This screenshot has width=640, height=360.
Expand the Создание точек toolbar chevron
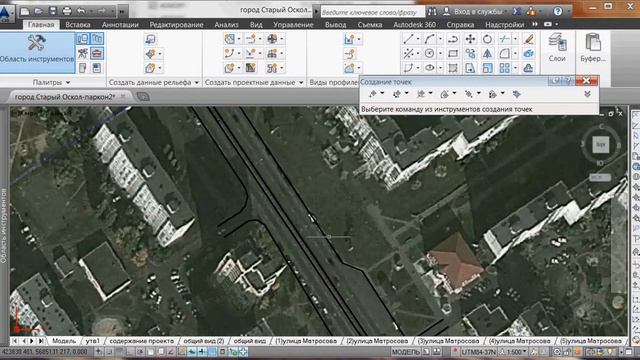(587, 94)
